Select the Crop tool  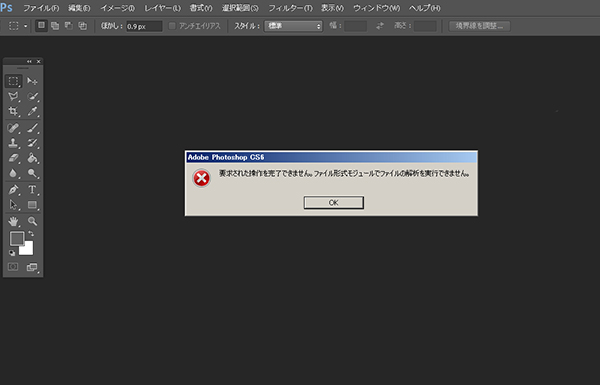pyautogui.click(x=13, y=111)
